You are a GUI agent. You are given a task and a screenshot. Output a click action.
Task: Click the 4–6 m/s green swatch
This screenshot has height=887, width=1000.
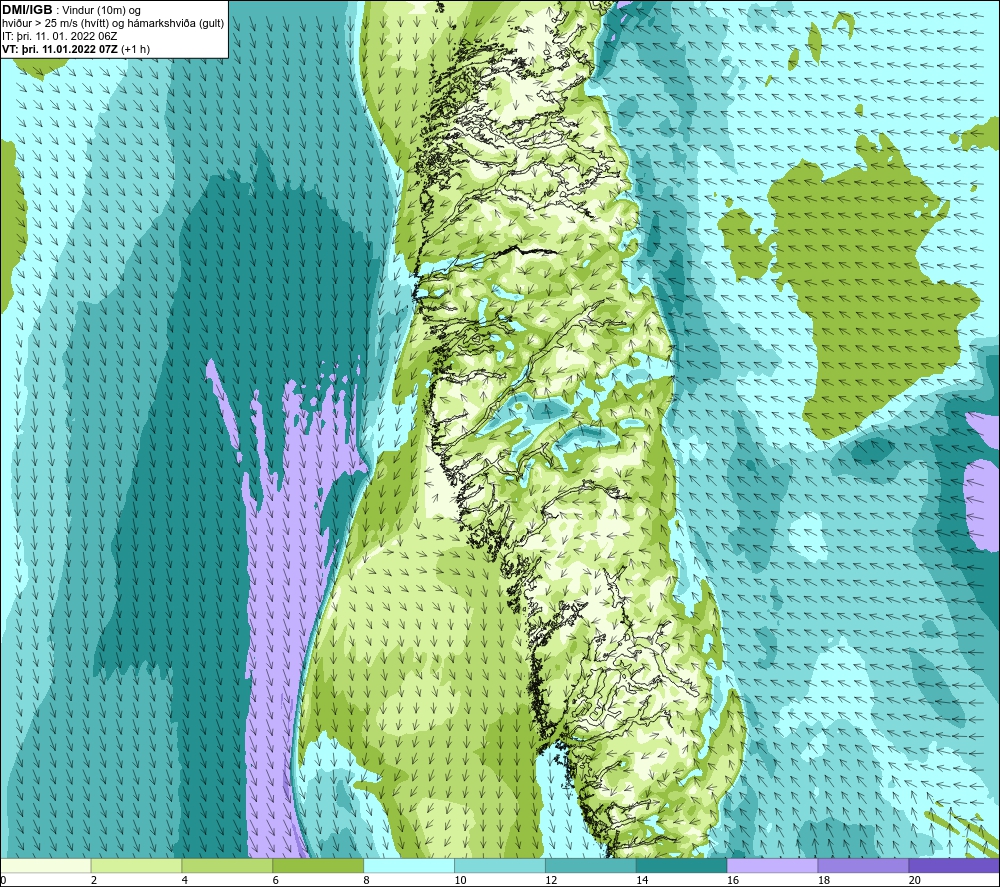coord(227,865)
